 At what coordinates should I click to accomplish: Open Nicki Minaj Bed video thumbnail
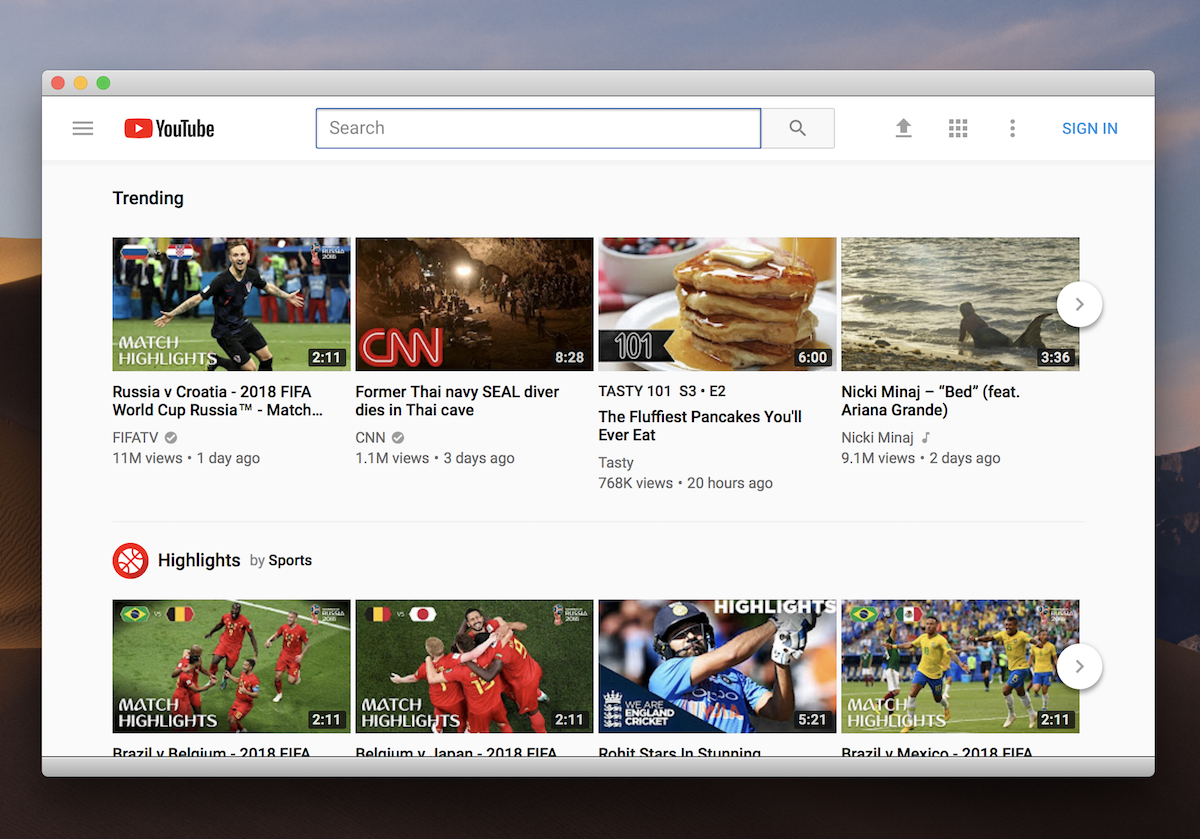click(x=960, y=304)
